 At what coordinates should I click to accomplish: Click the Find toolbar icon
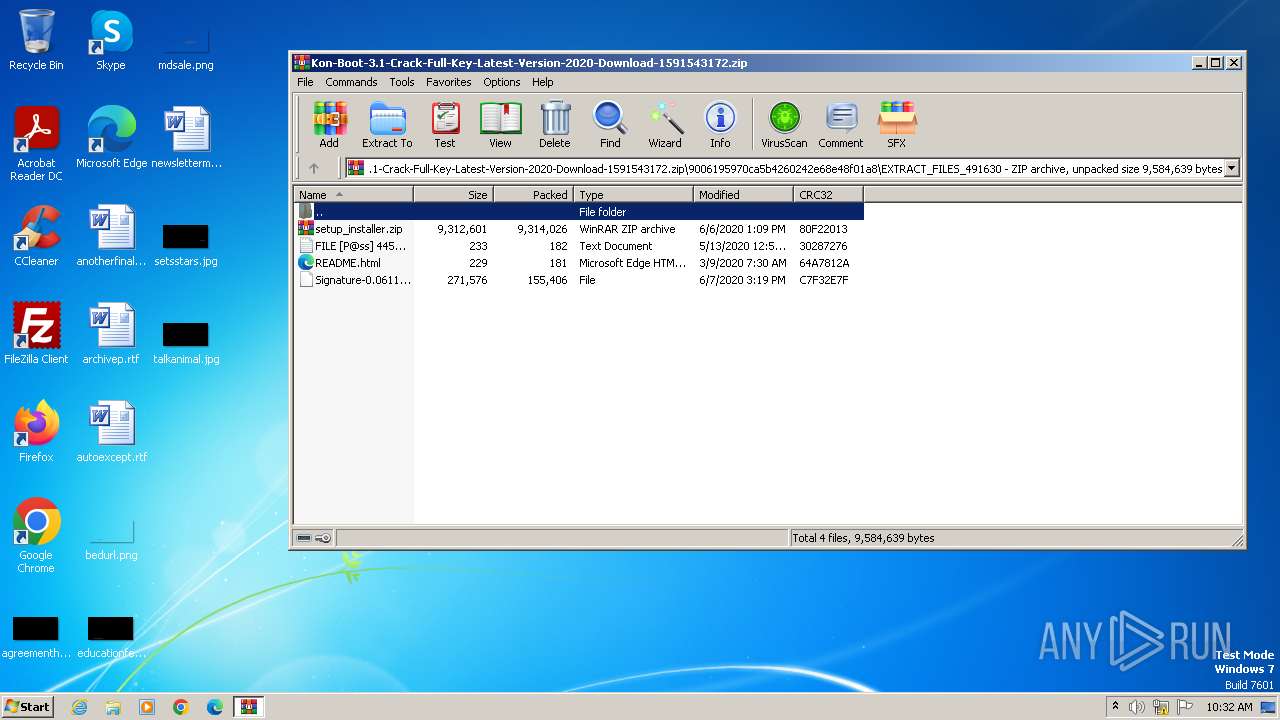click(x=610, y=125)
